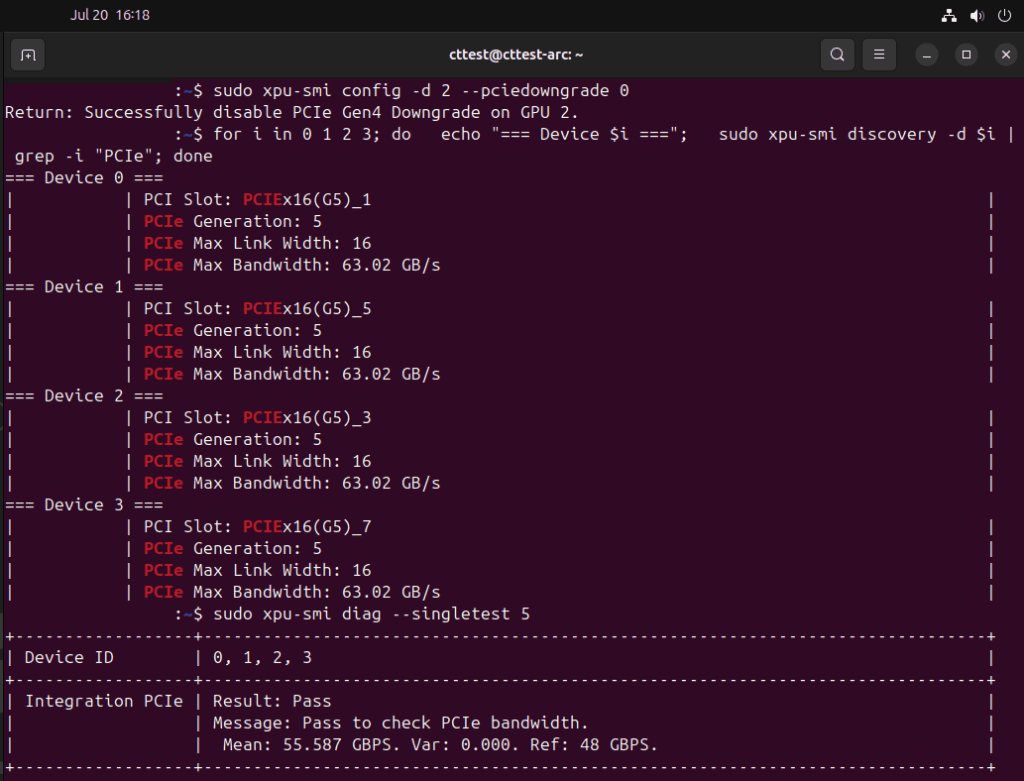The image size is (1024, 781).
Task: Open the power menu icon
Action: (x=1004, y=15)
